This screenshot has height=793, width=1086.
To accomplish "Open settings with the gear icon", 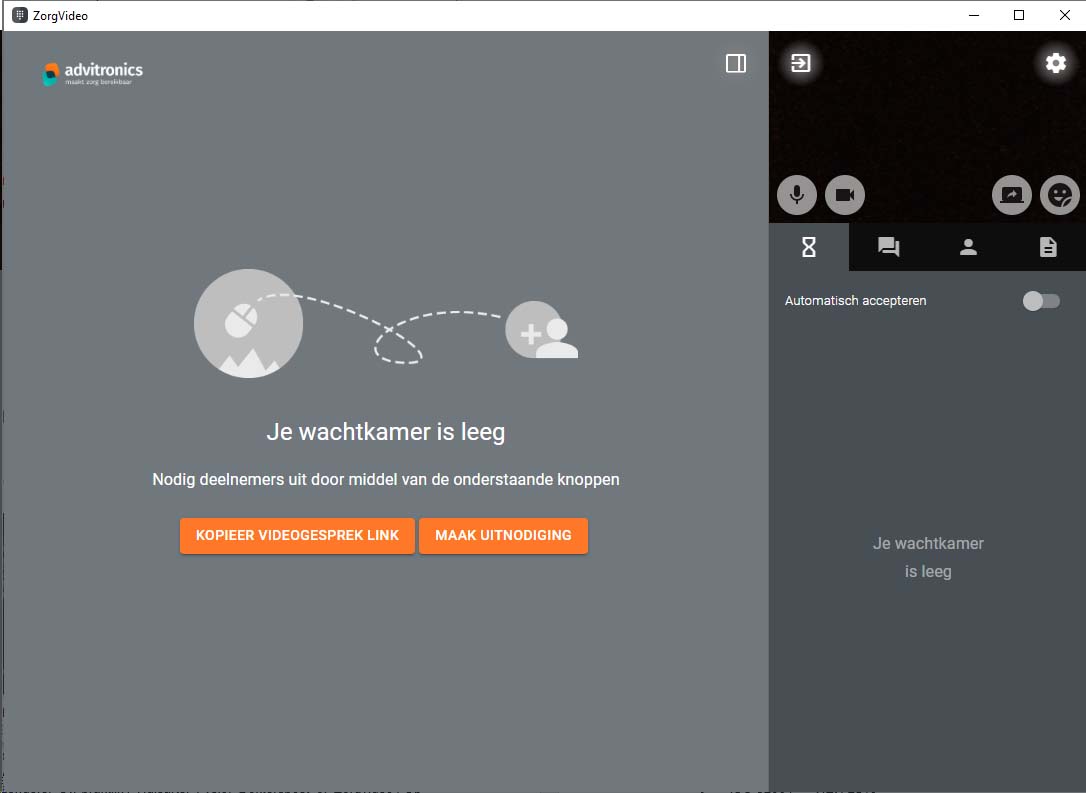I will [1056, 64].
